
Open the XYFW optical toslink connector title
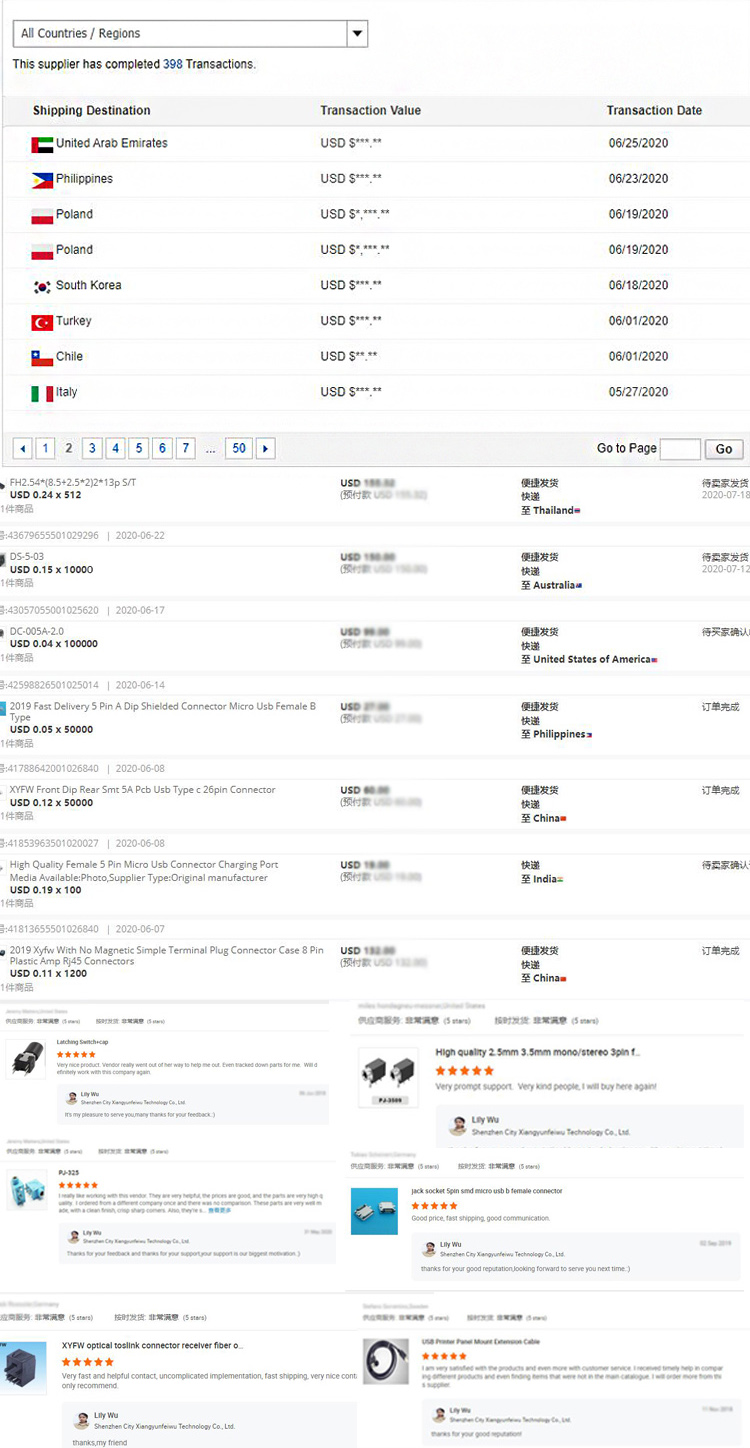coord(152,1346)
